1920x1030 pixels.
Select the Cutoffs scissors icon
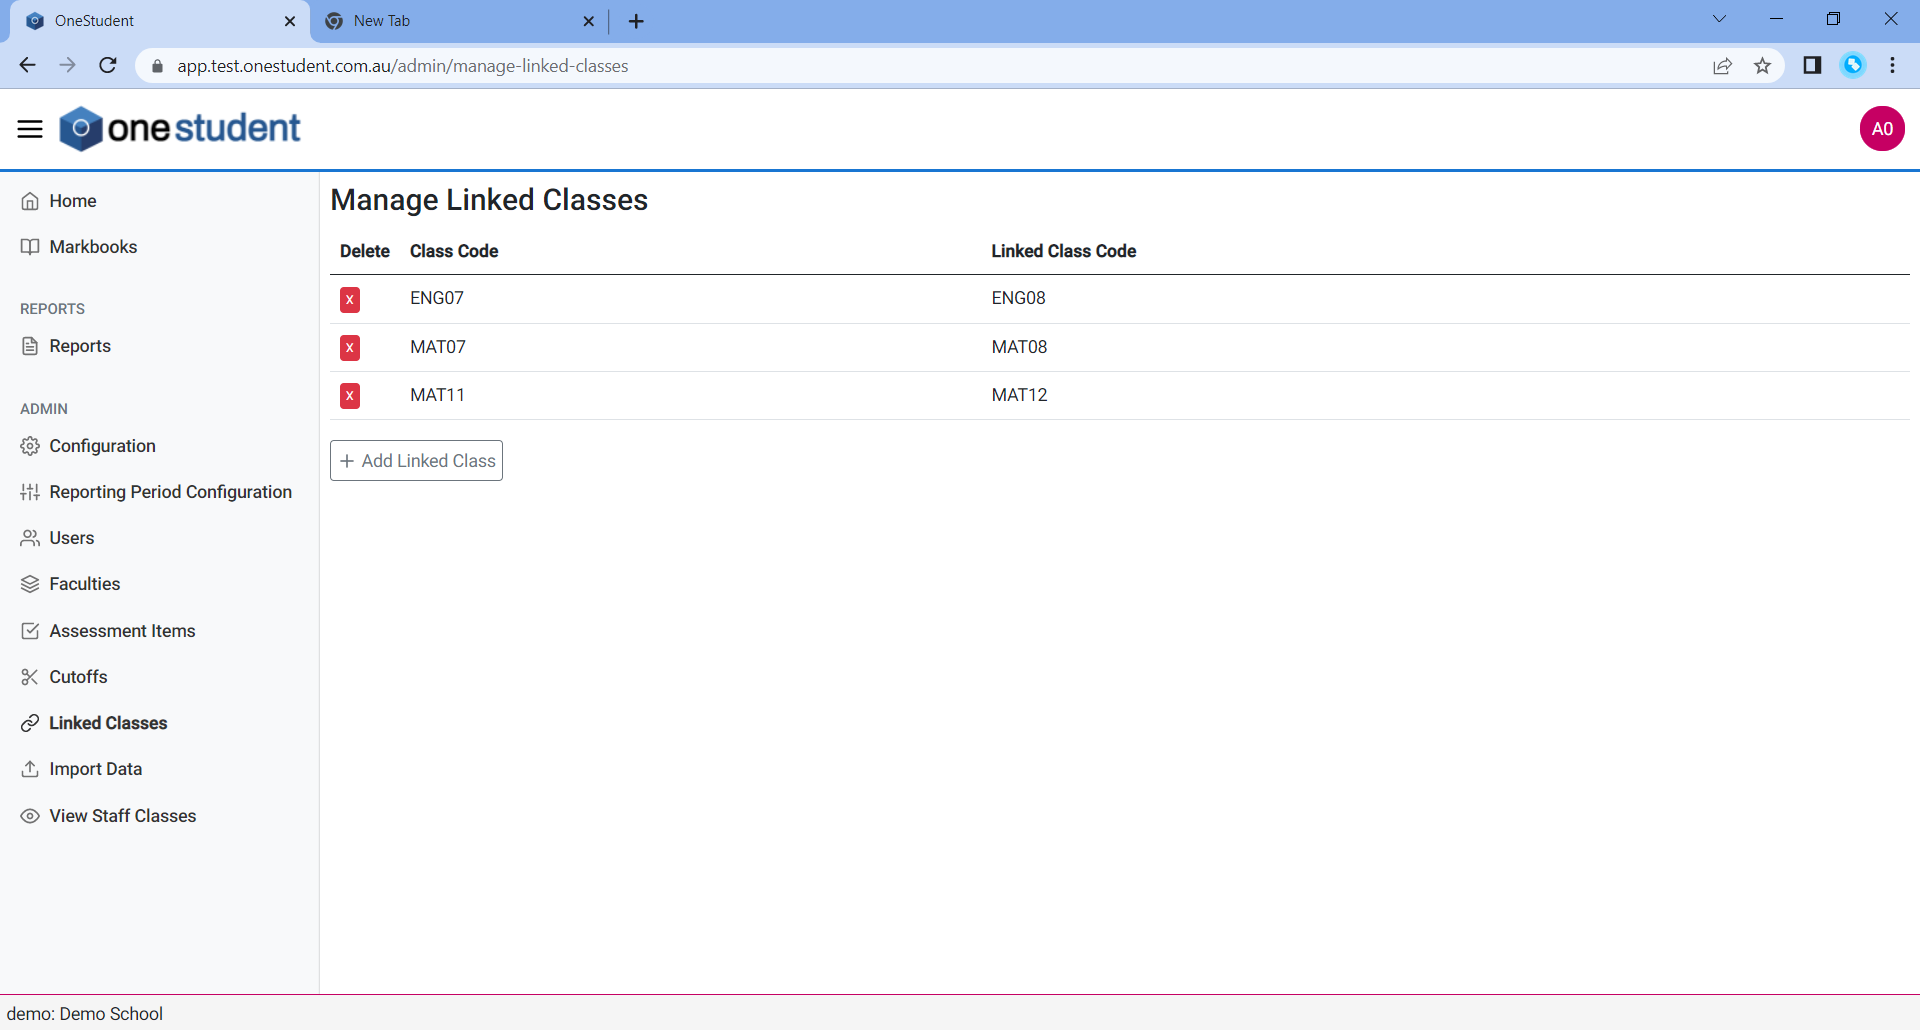[x=30, y=677]
